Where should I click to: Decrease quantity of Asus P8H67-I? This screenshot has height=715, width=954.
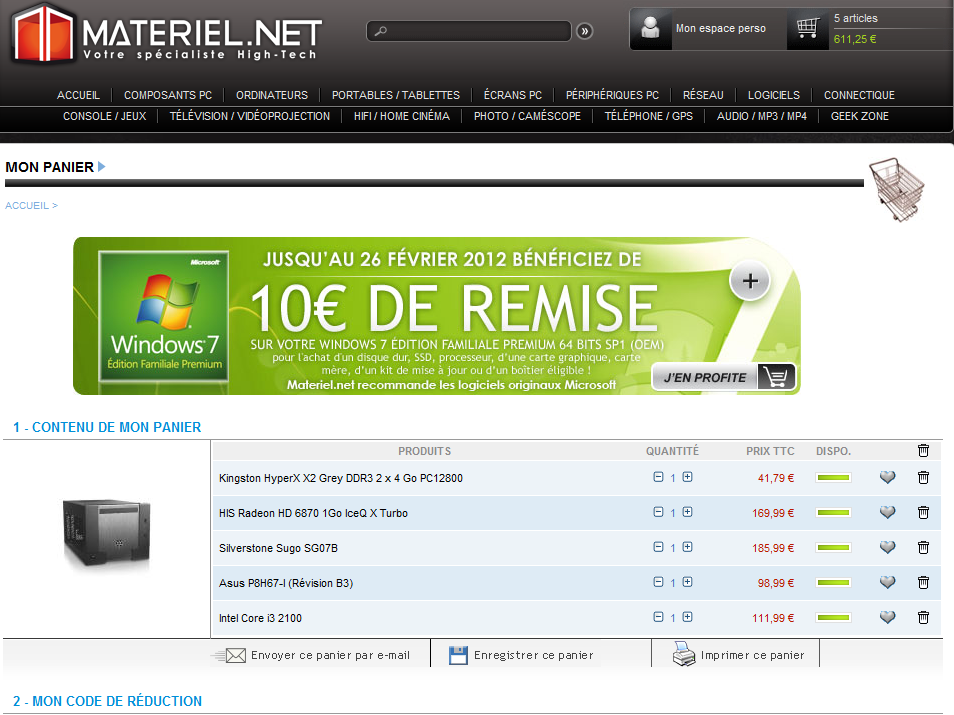pos(658,582)
